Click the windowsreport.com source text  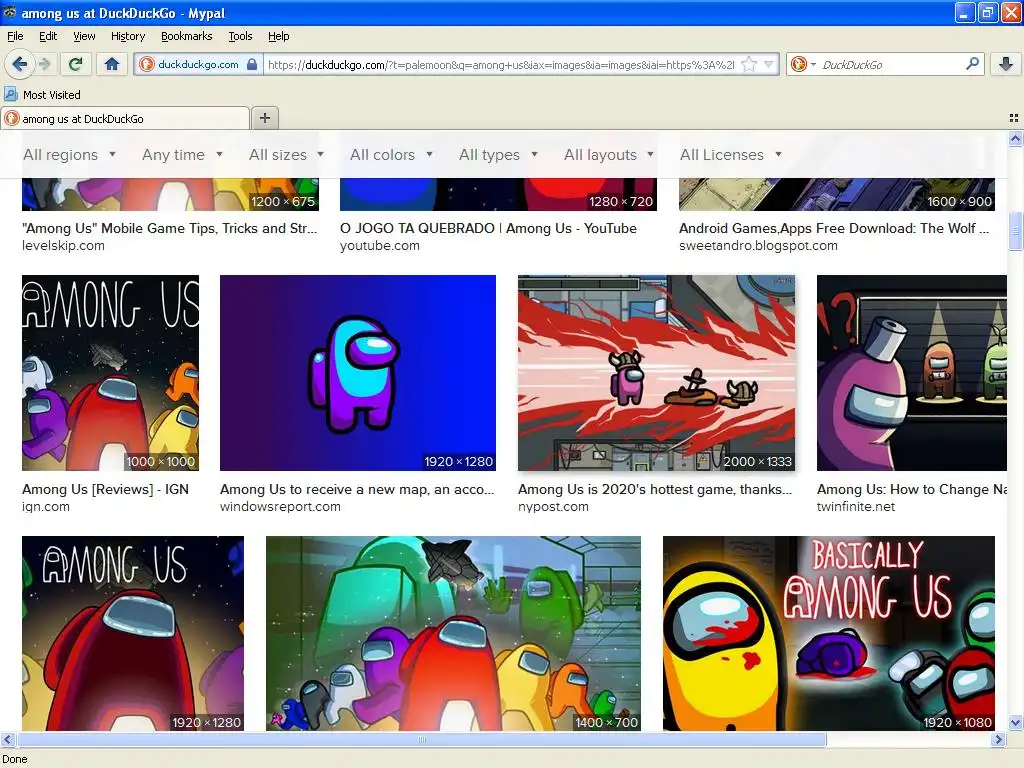pyautogui.click(x=280, y=507)
